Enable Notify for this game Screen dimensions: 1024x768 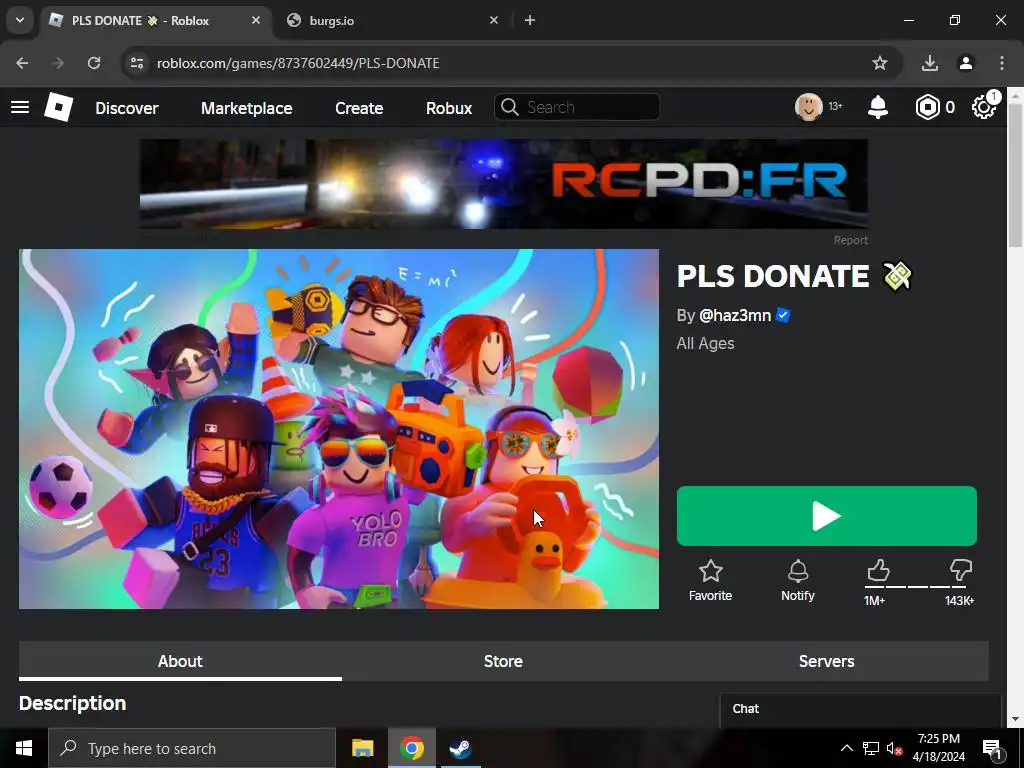[x=797, y=581]
